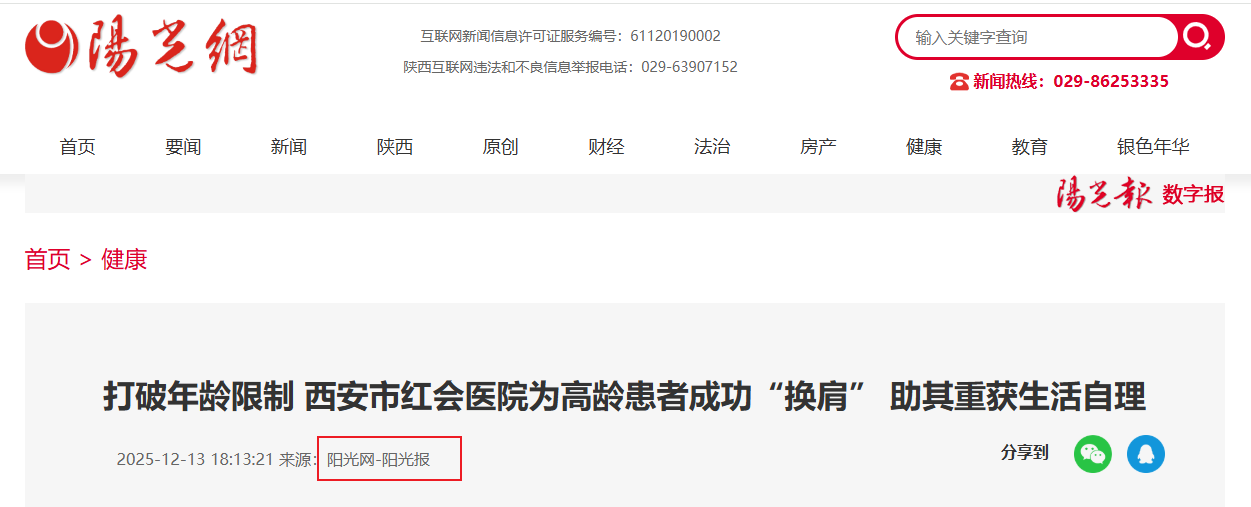Click the red telephone hotline icon
The height and width of the screenshot is (507, 1251).
click(958, 81)
